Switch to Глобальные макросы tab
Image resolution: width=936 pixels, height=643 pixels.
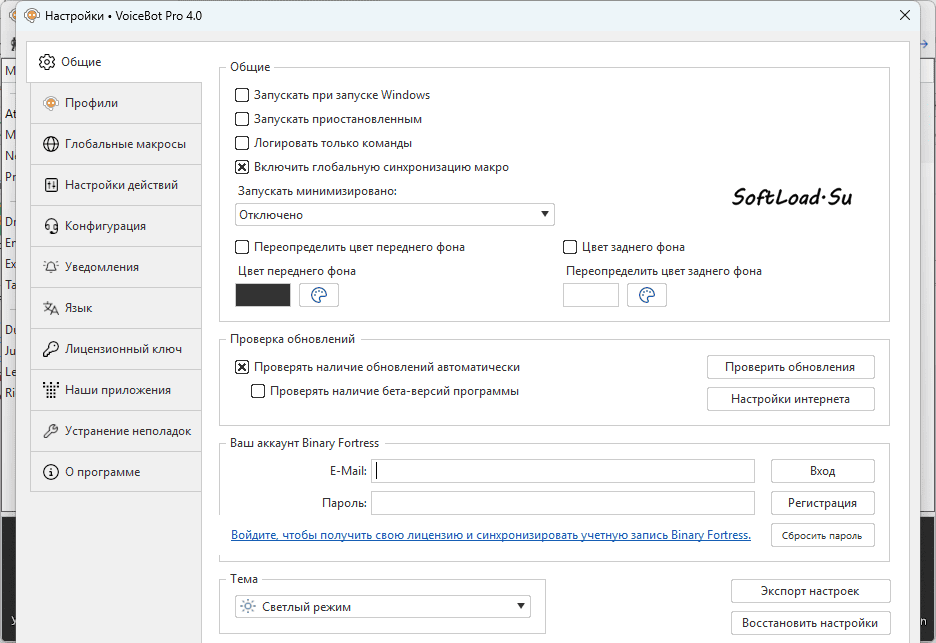coord(116,144)
